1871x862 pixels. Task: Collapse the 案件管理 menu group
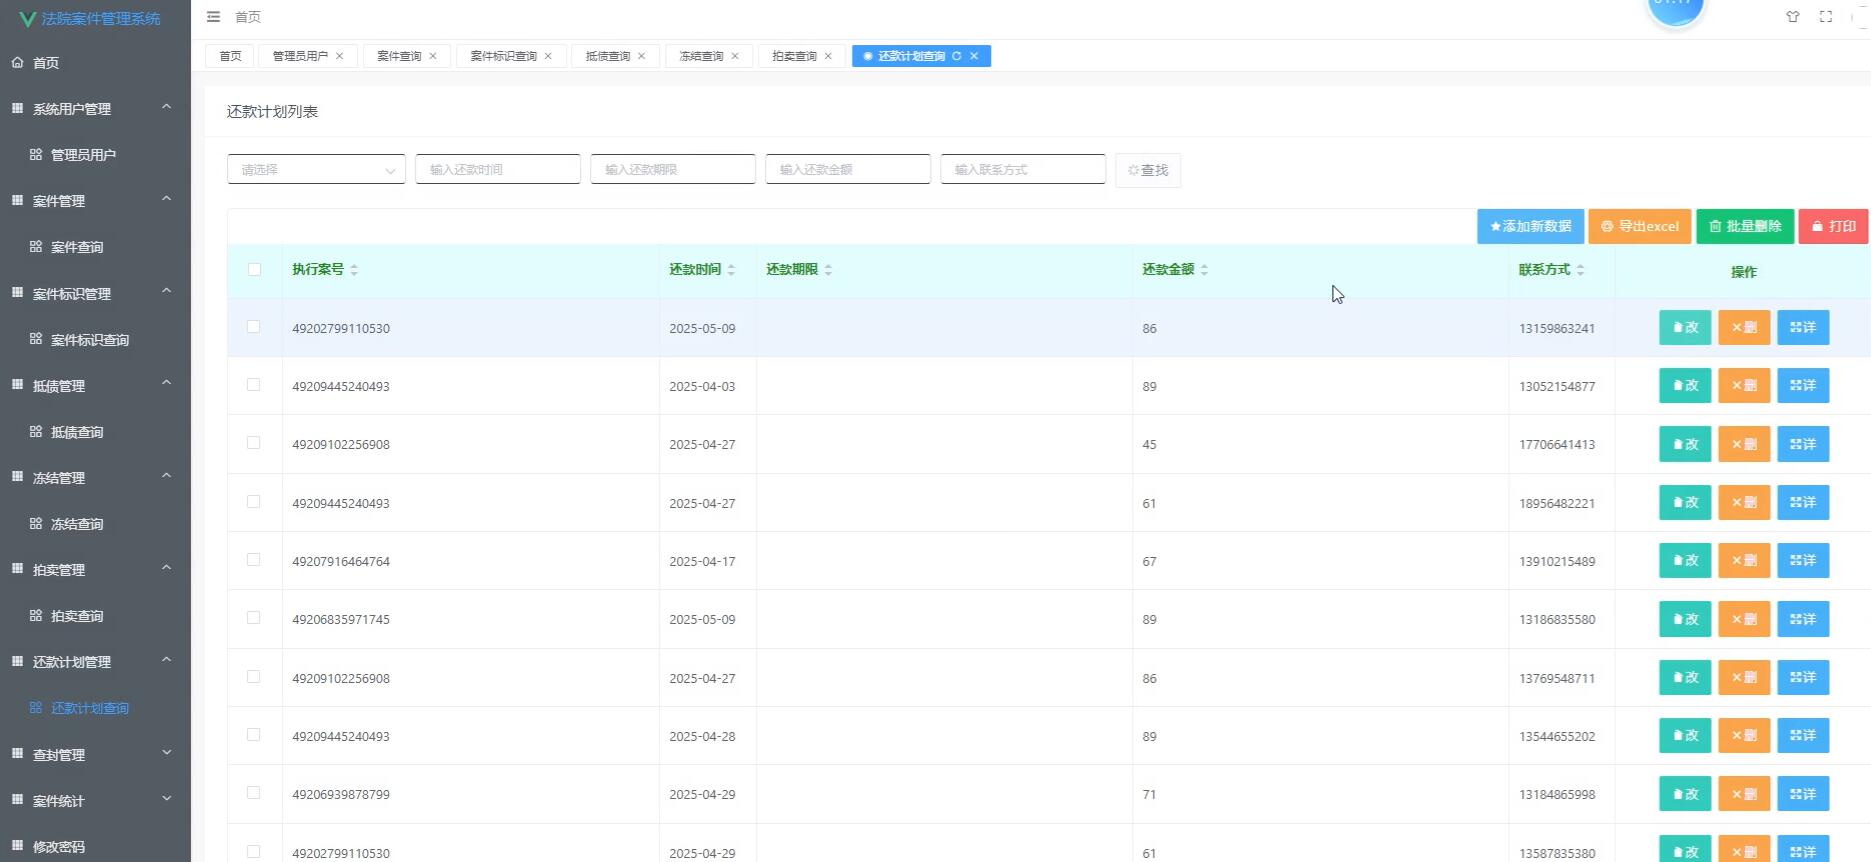pyautogui.click(x=95, y=200)
